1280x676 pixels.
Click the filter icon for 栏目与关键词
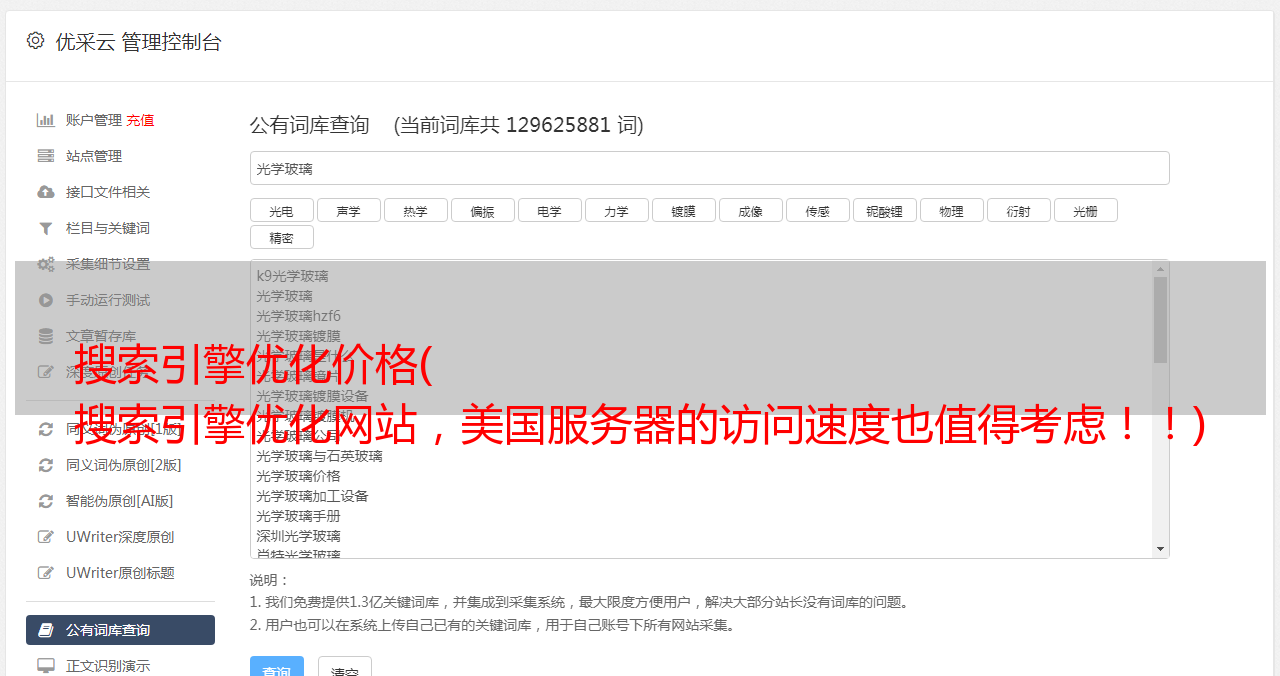pyautogui.click(x=46, y=228)
